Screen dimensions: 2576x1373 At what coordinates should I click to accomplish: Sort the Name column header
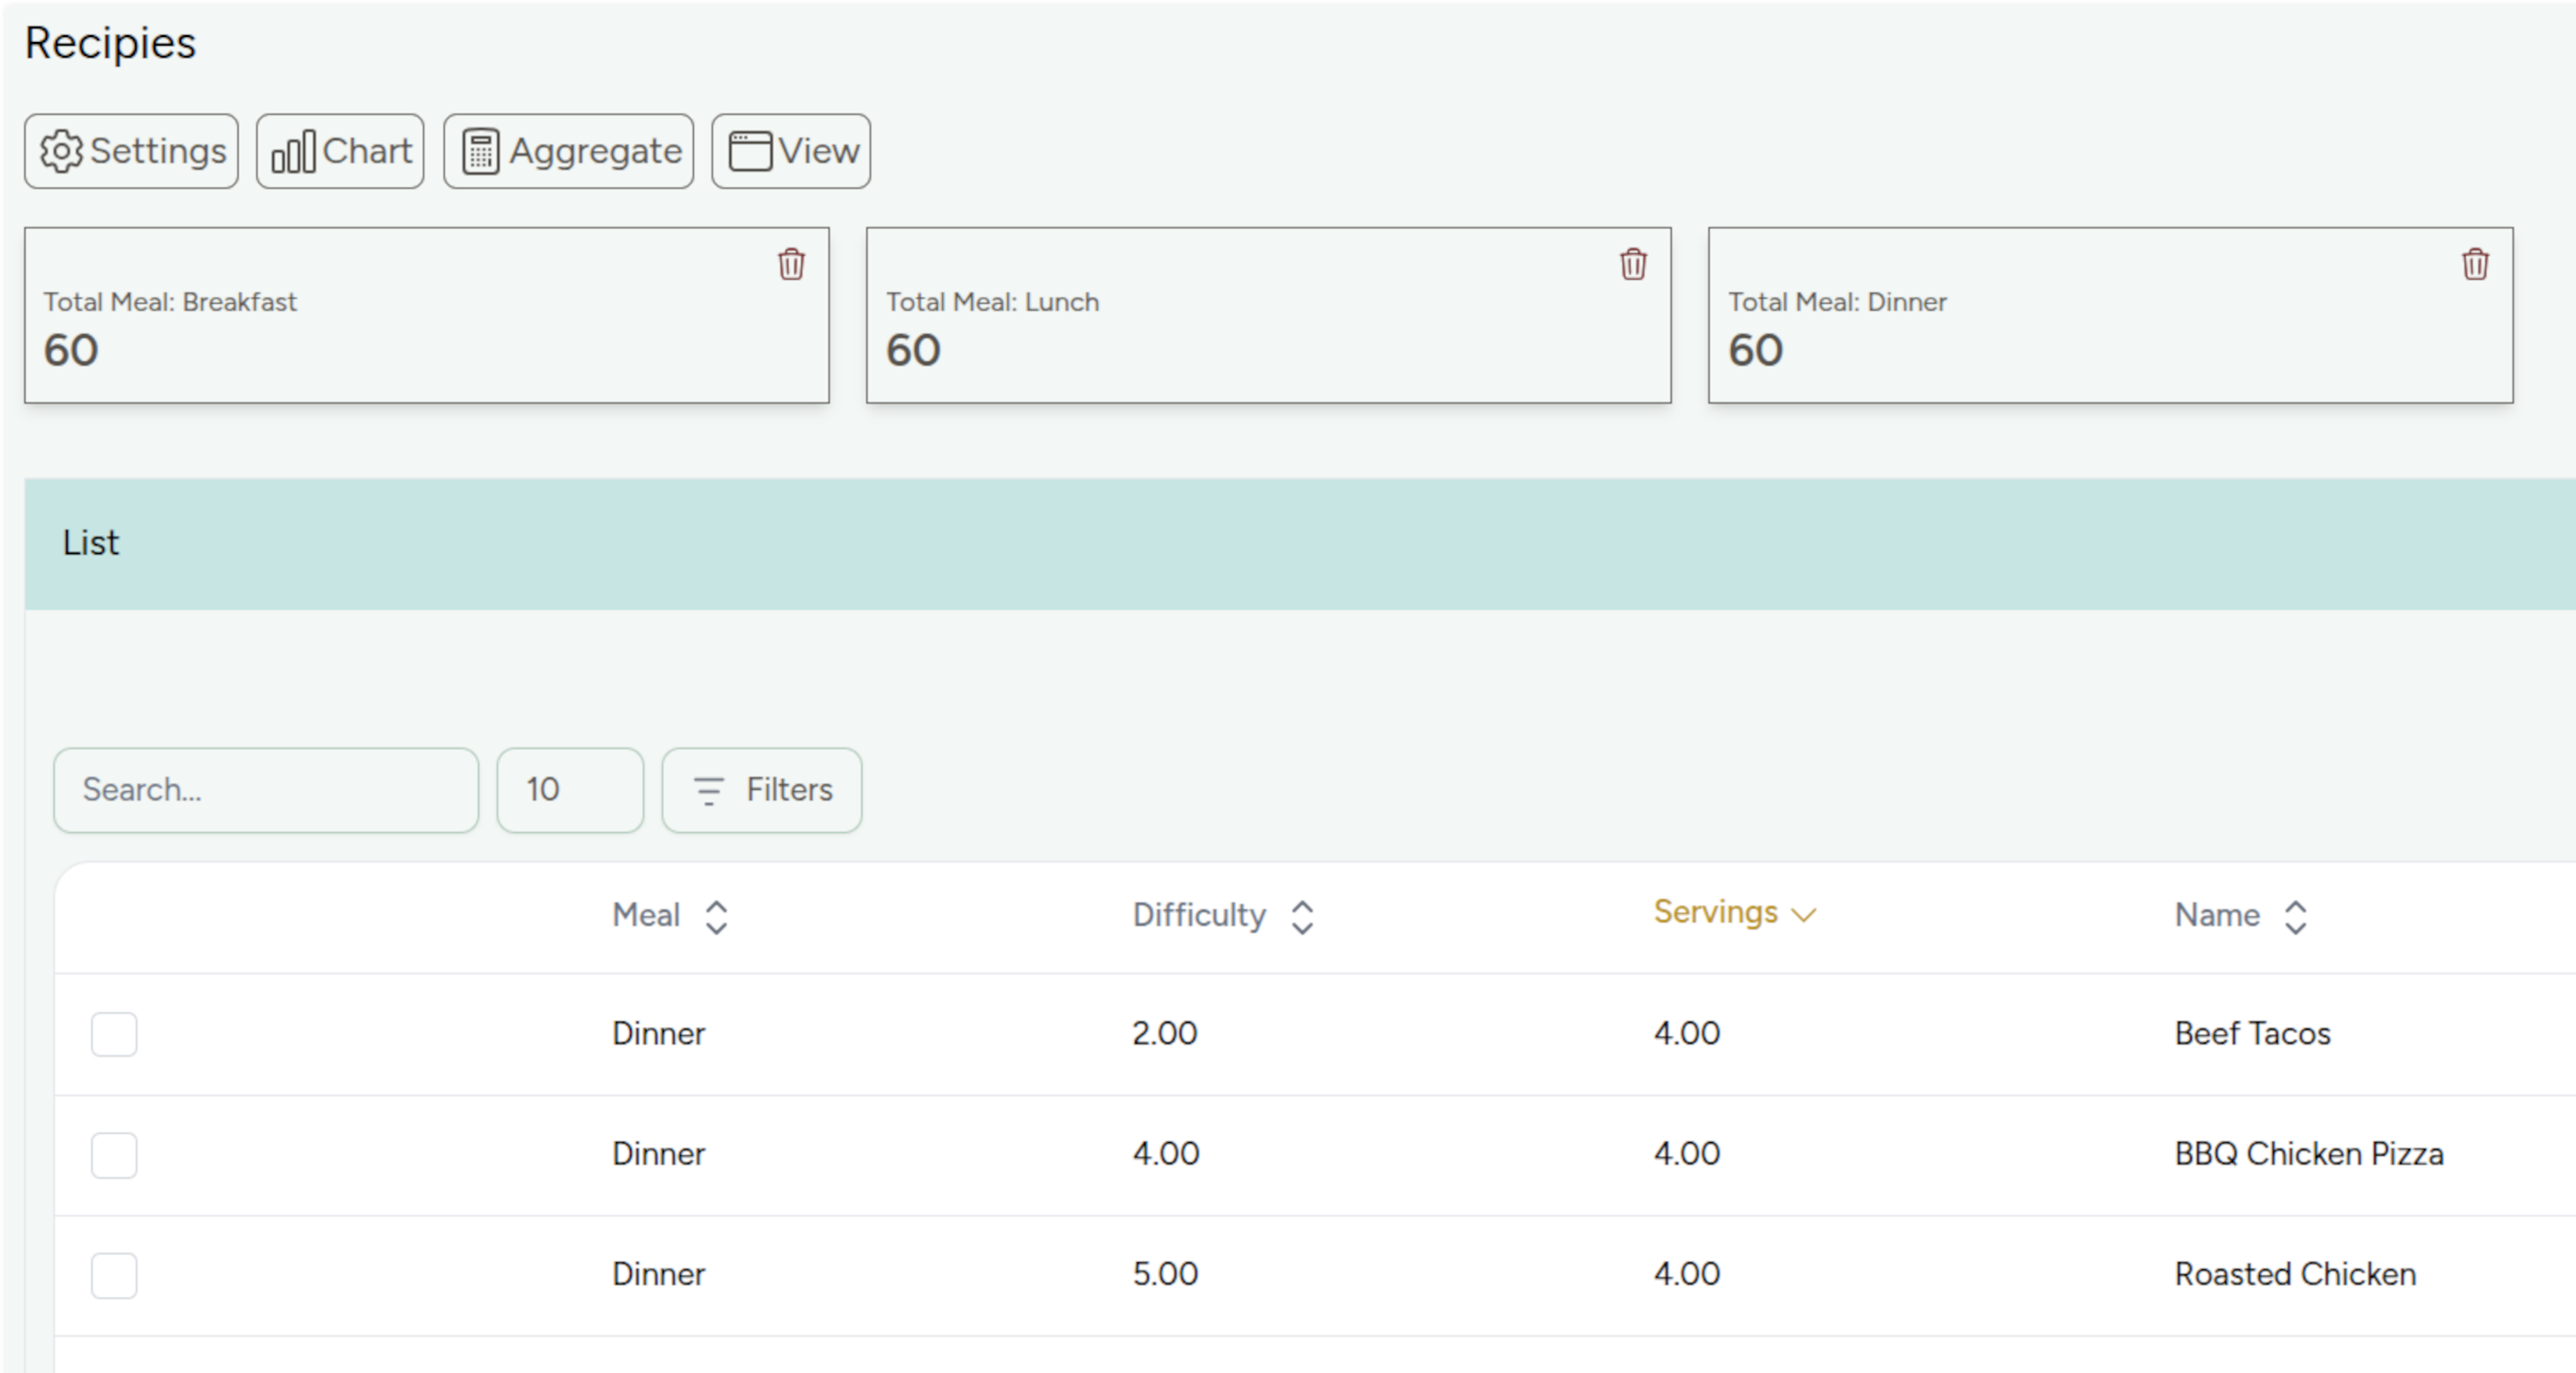pyautogui.click(x=2295, y=916)
